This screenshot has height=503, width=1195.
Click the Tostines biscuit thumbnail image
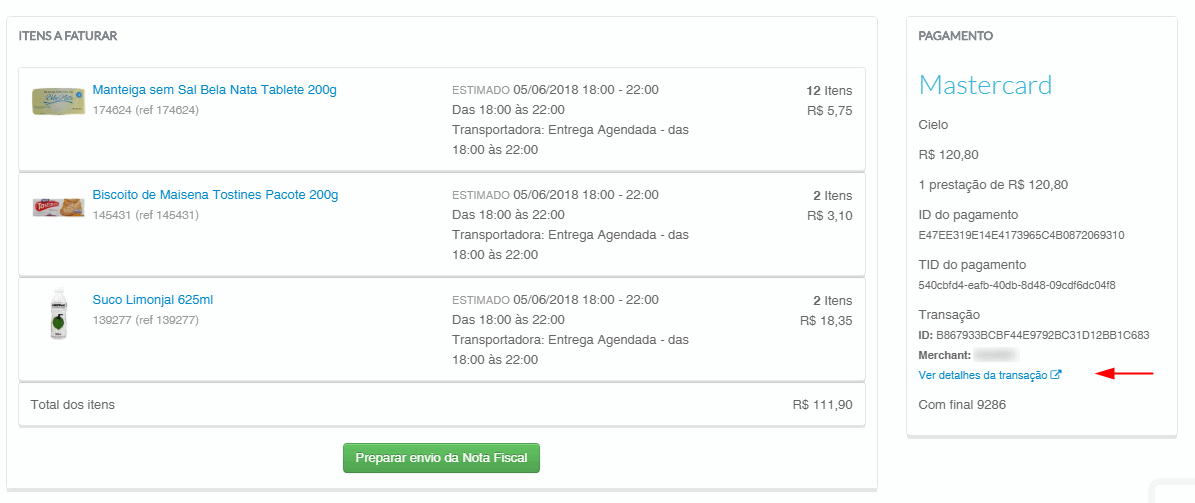(58, 207)
